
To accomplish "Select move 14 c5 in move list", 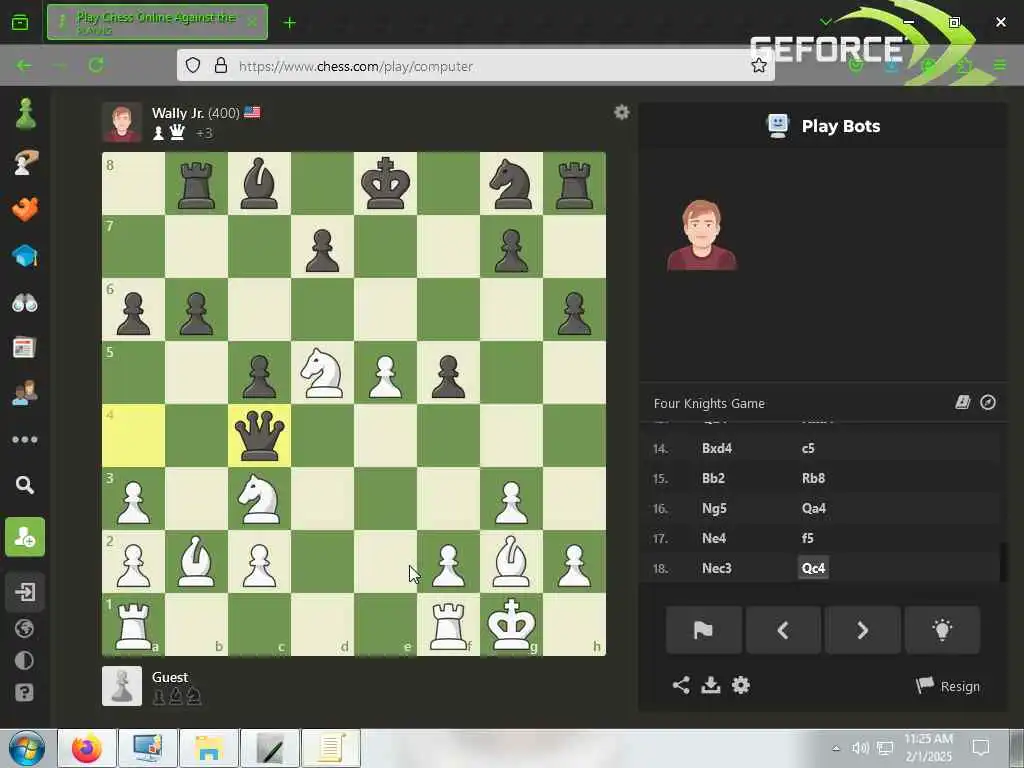I will coord(808,448).
